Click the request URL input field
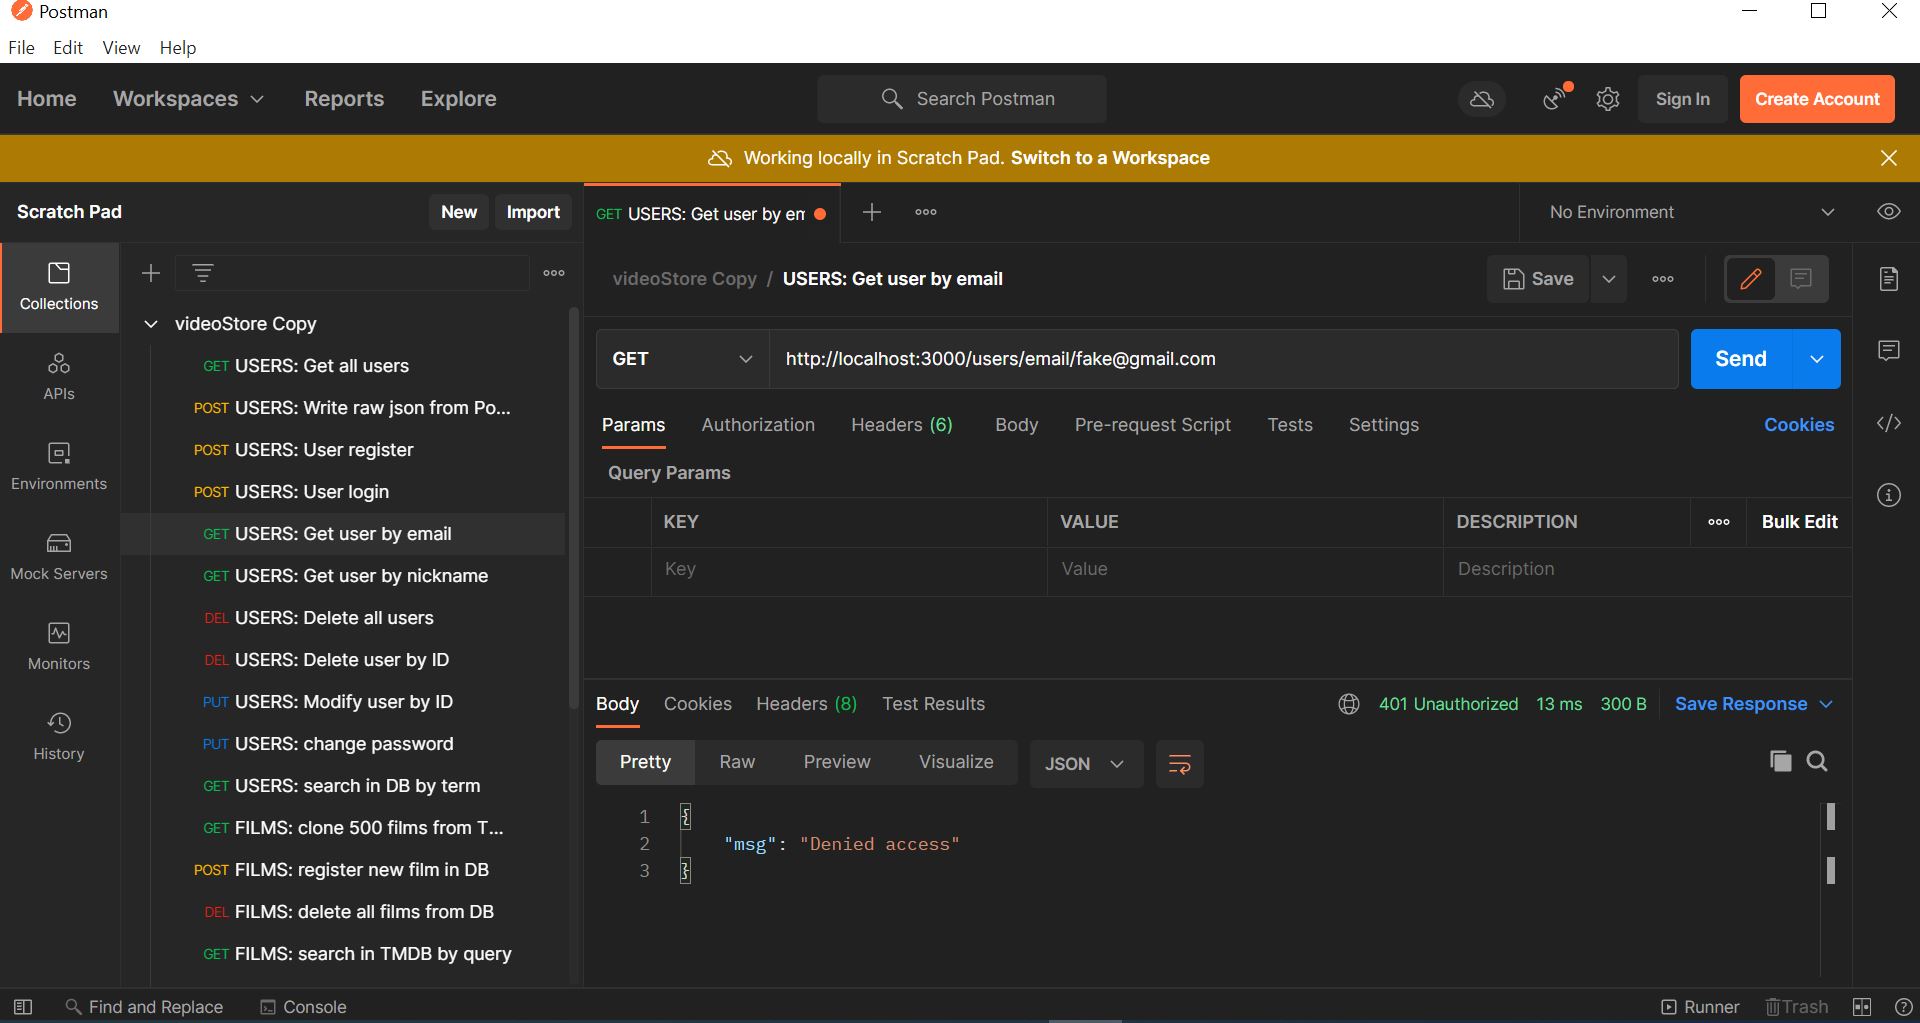Viewport: 1920px width, 1023px height. coord(1223,359)
